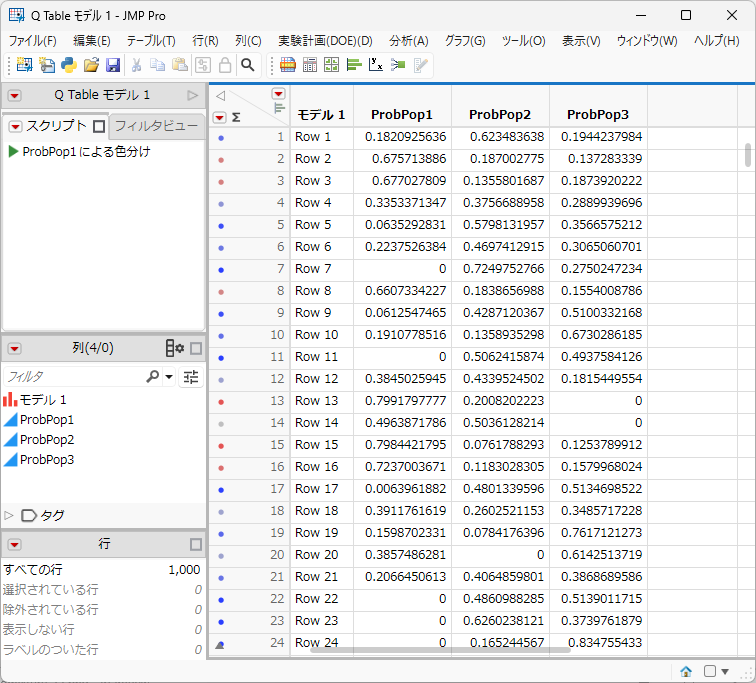
Task: Click the grey arrow in Q Table モデル 1 header
Action: pos(193,95)
